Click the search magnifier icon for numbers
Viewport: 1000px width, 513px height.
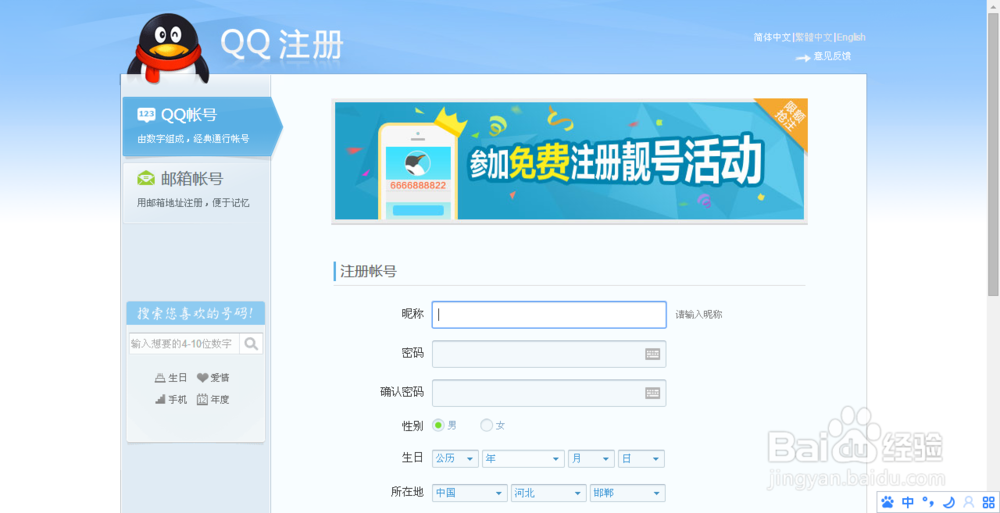(x=251, y=344)
